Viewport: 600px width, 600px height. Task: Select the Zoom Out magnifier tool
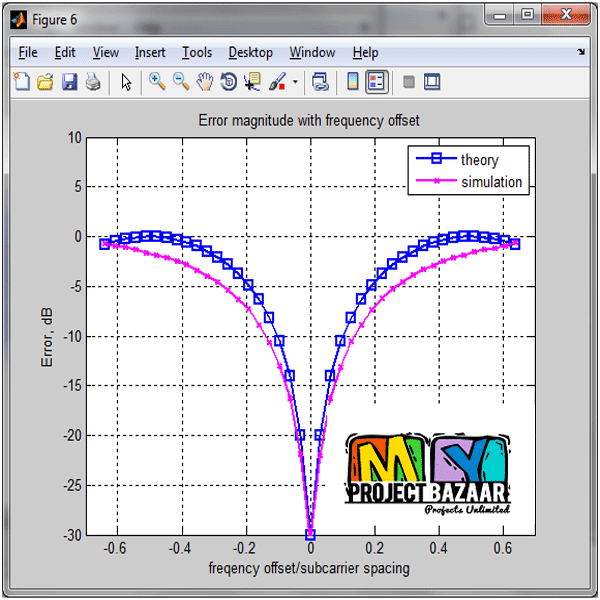pos(181,82)
